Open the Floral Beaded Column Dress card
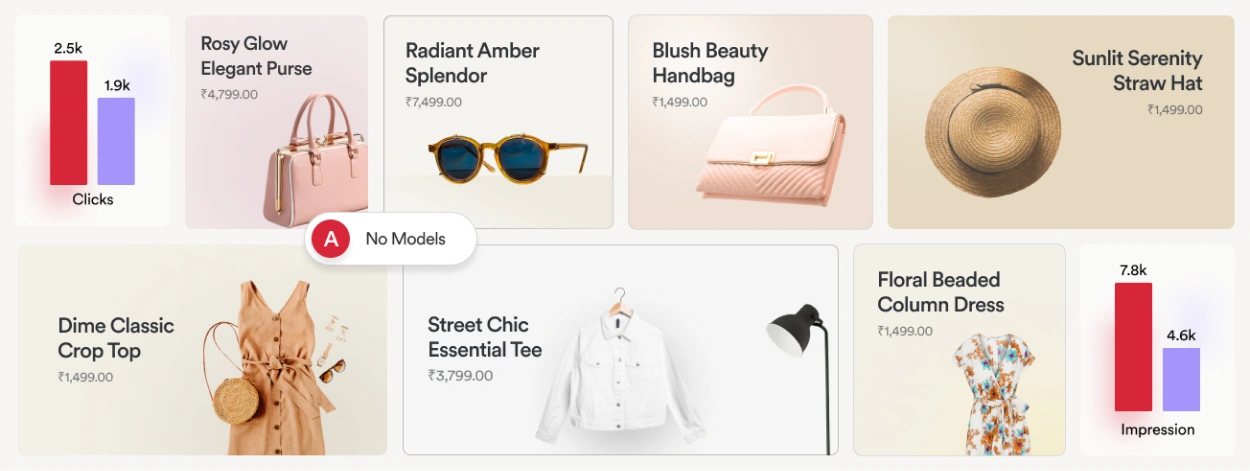This screenshot has width=1250, height=471. coord(959,350)
